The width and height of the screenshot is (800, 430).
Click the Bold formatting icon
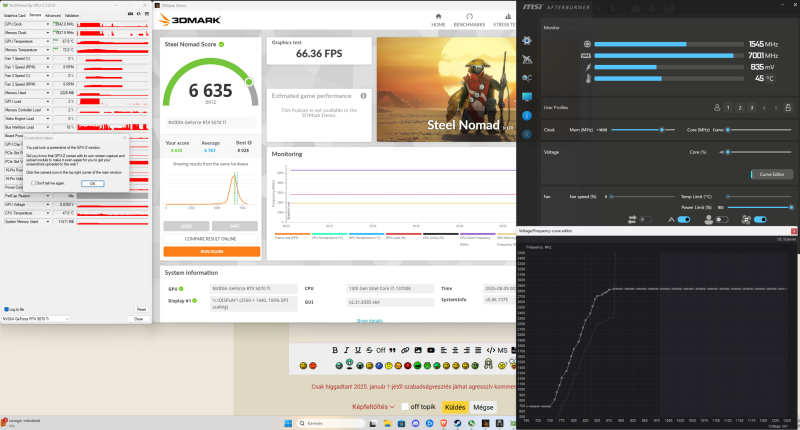click(335, 350)
